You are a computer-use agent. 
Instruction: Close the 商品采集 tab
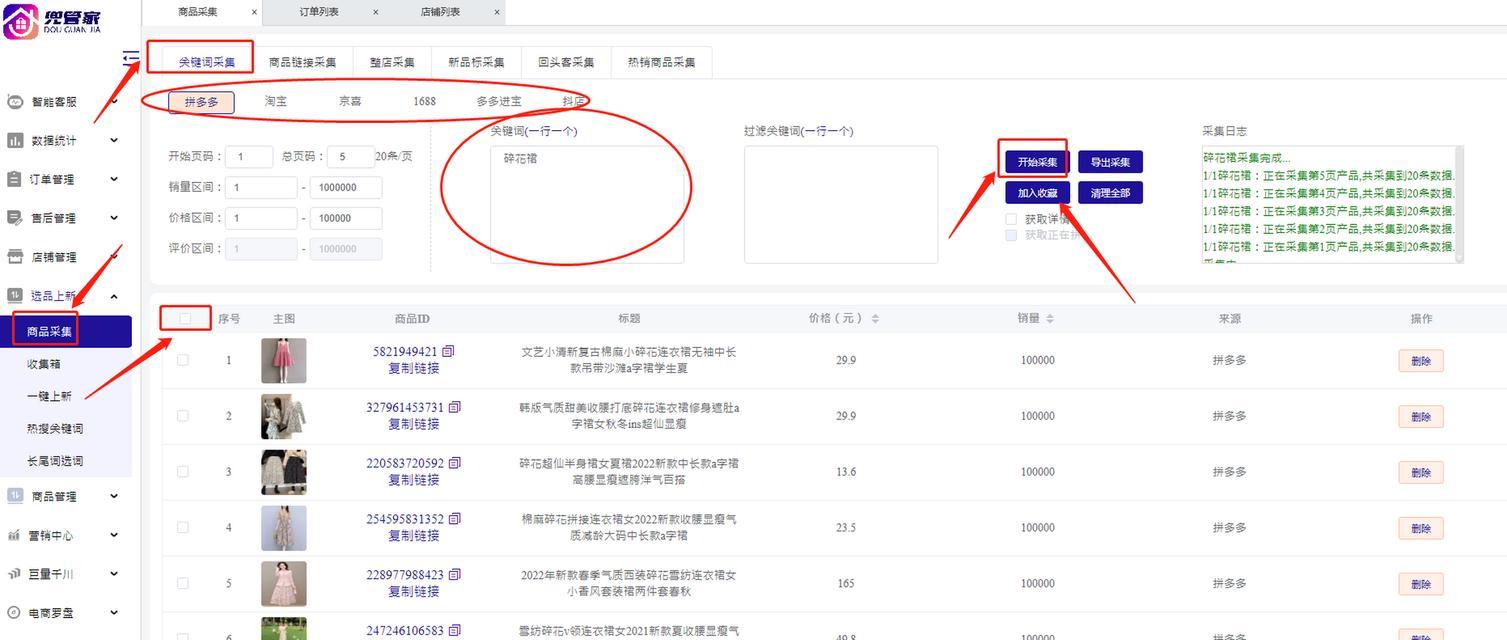click(x=254, y=12)
